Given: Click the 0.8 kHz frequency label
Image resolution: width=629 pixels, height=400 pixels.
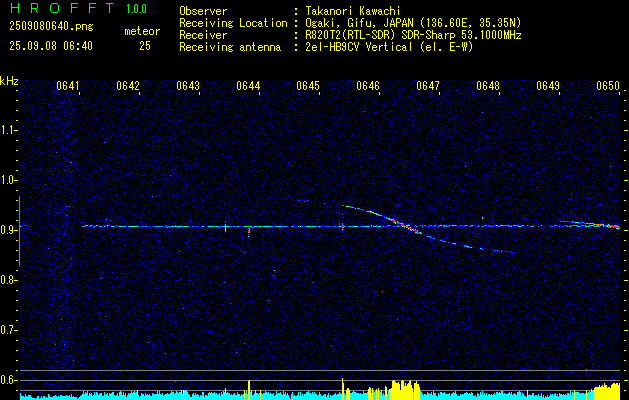Looking at the screenshot, I should pos(8,280).
